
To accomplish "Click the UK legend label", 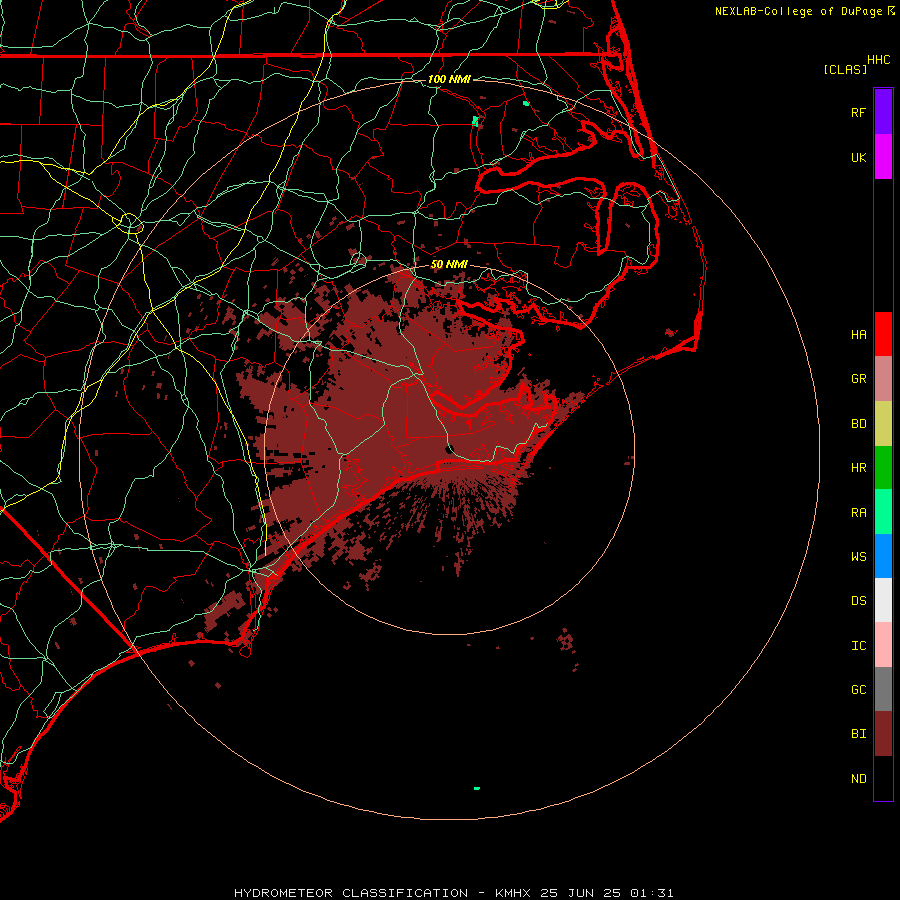I will [858, 157].
